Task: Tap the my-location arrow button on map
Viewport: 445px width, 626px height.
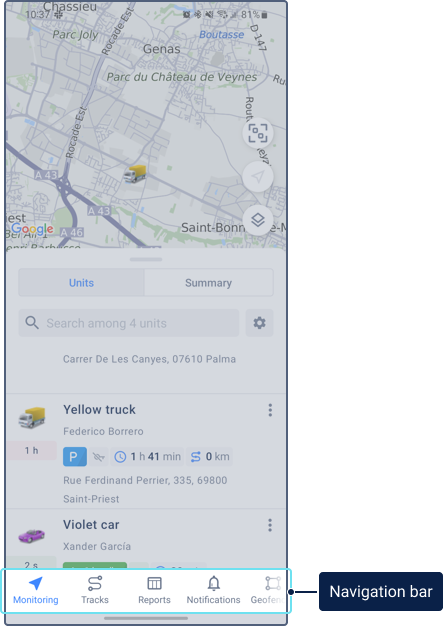Action: (x=258, y=176)
